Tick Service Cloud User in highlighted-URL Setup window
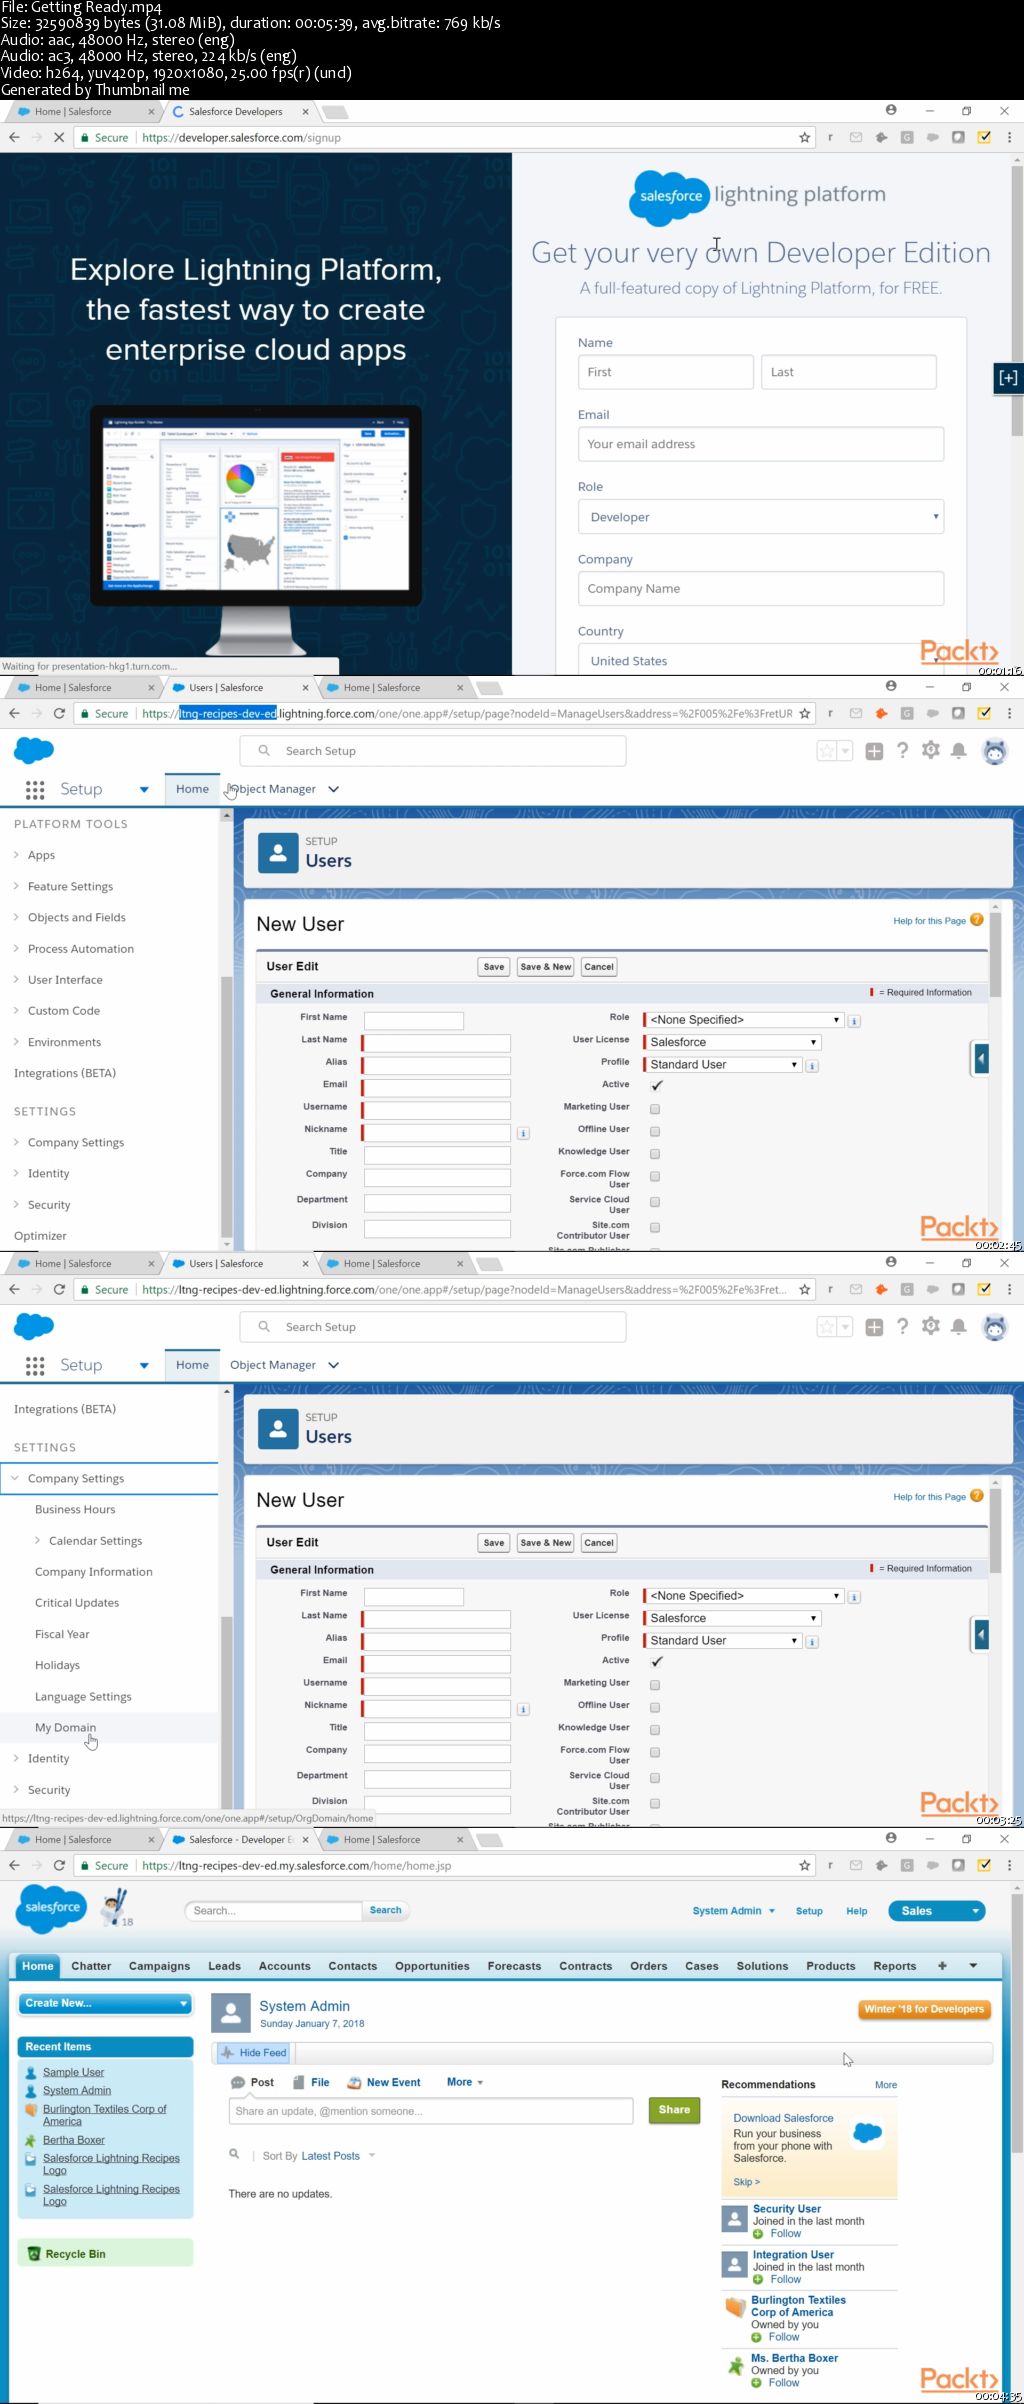The height and width of the screenshot is (2404, 1024). 655,1202
